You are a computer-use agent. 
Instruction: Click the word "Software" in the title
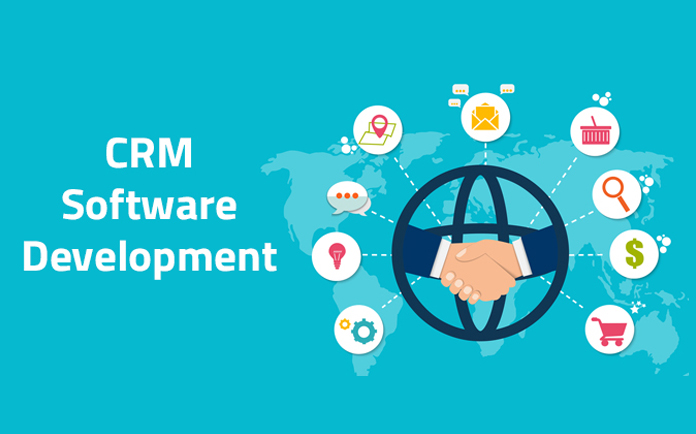click(x=149, y=206)
